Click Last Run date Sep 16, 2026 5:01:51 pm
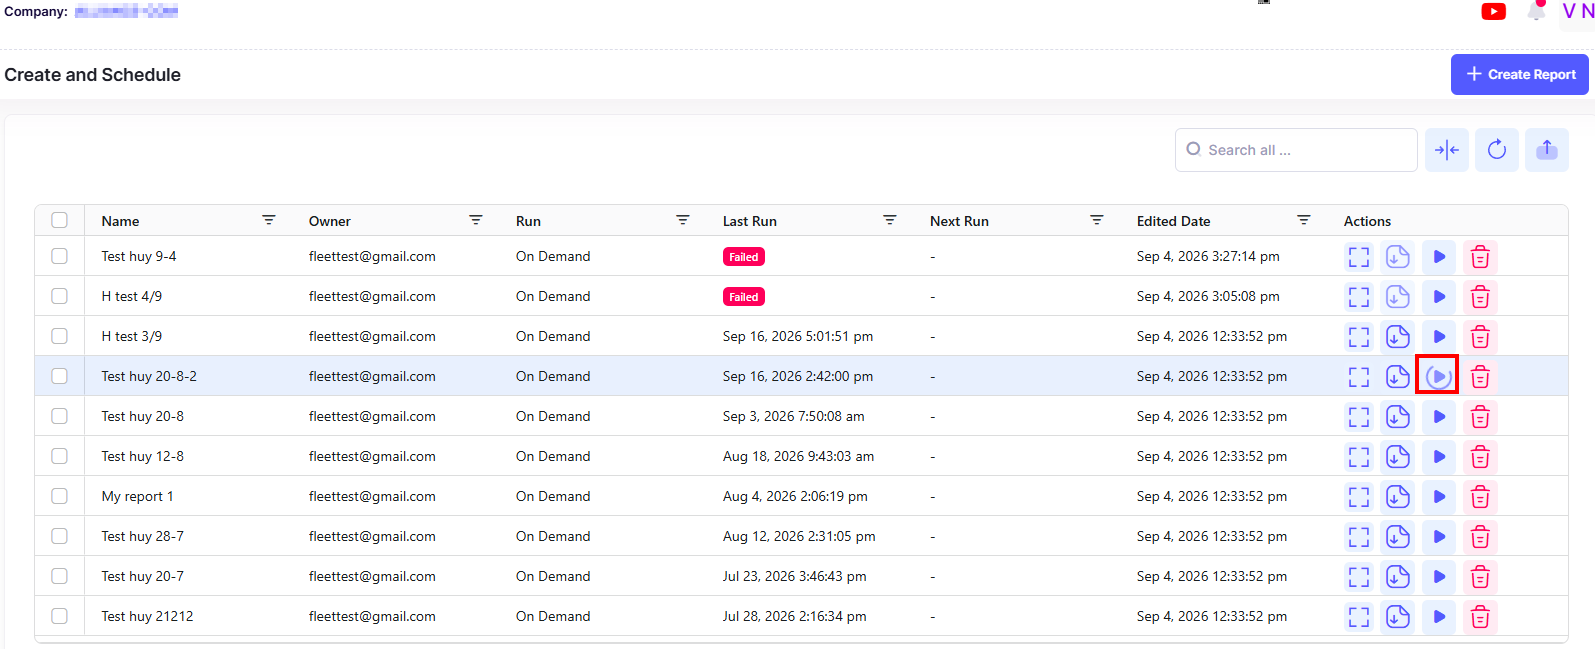 tap(798, 336)
